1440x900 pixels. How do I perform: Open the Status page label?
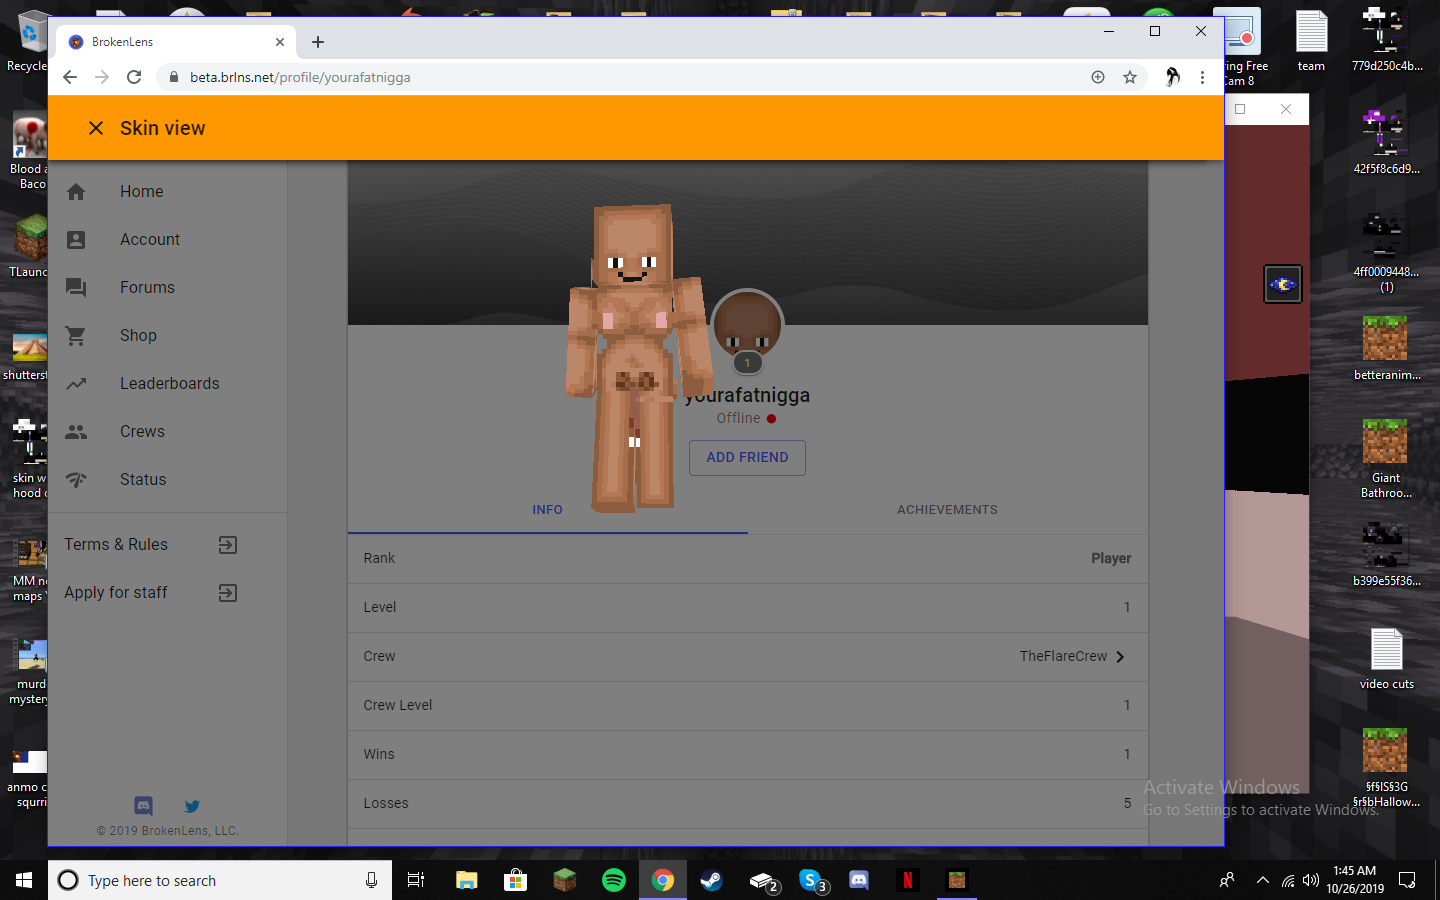143,480
